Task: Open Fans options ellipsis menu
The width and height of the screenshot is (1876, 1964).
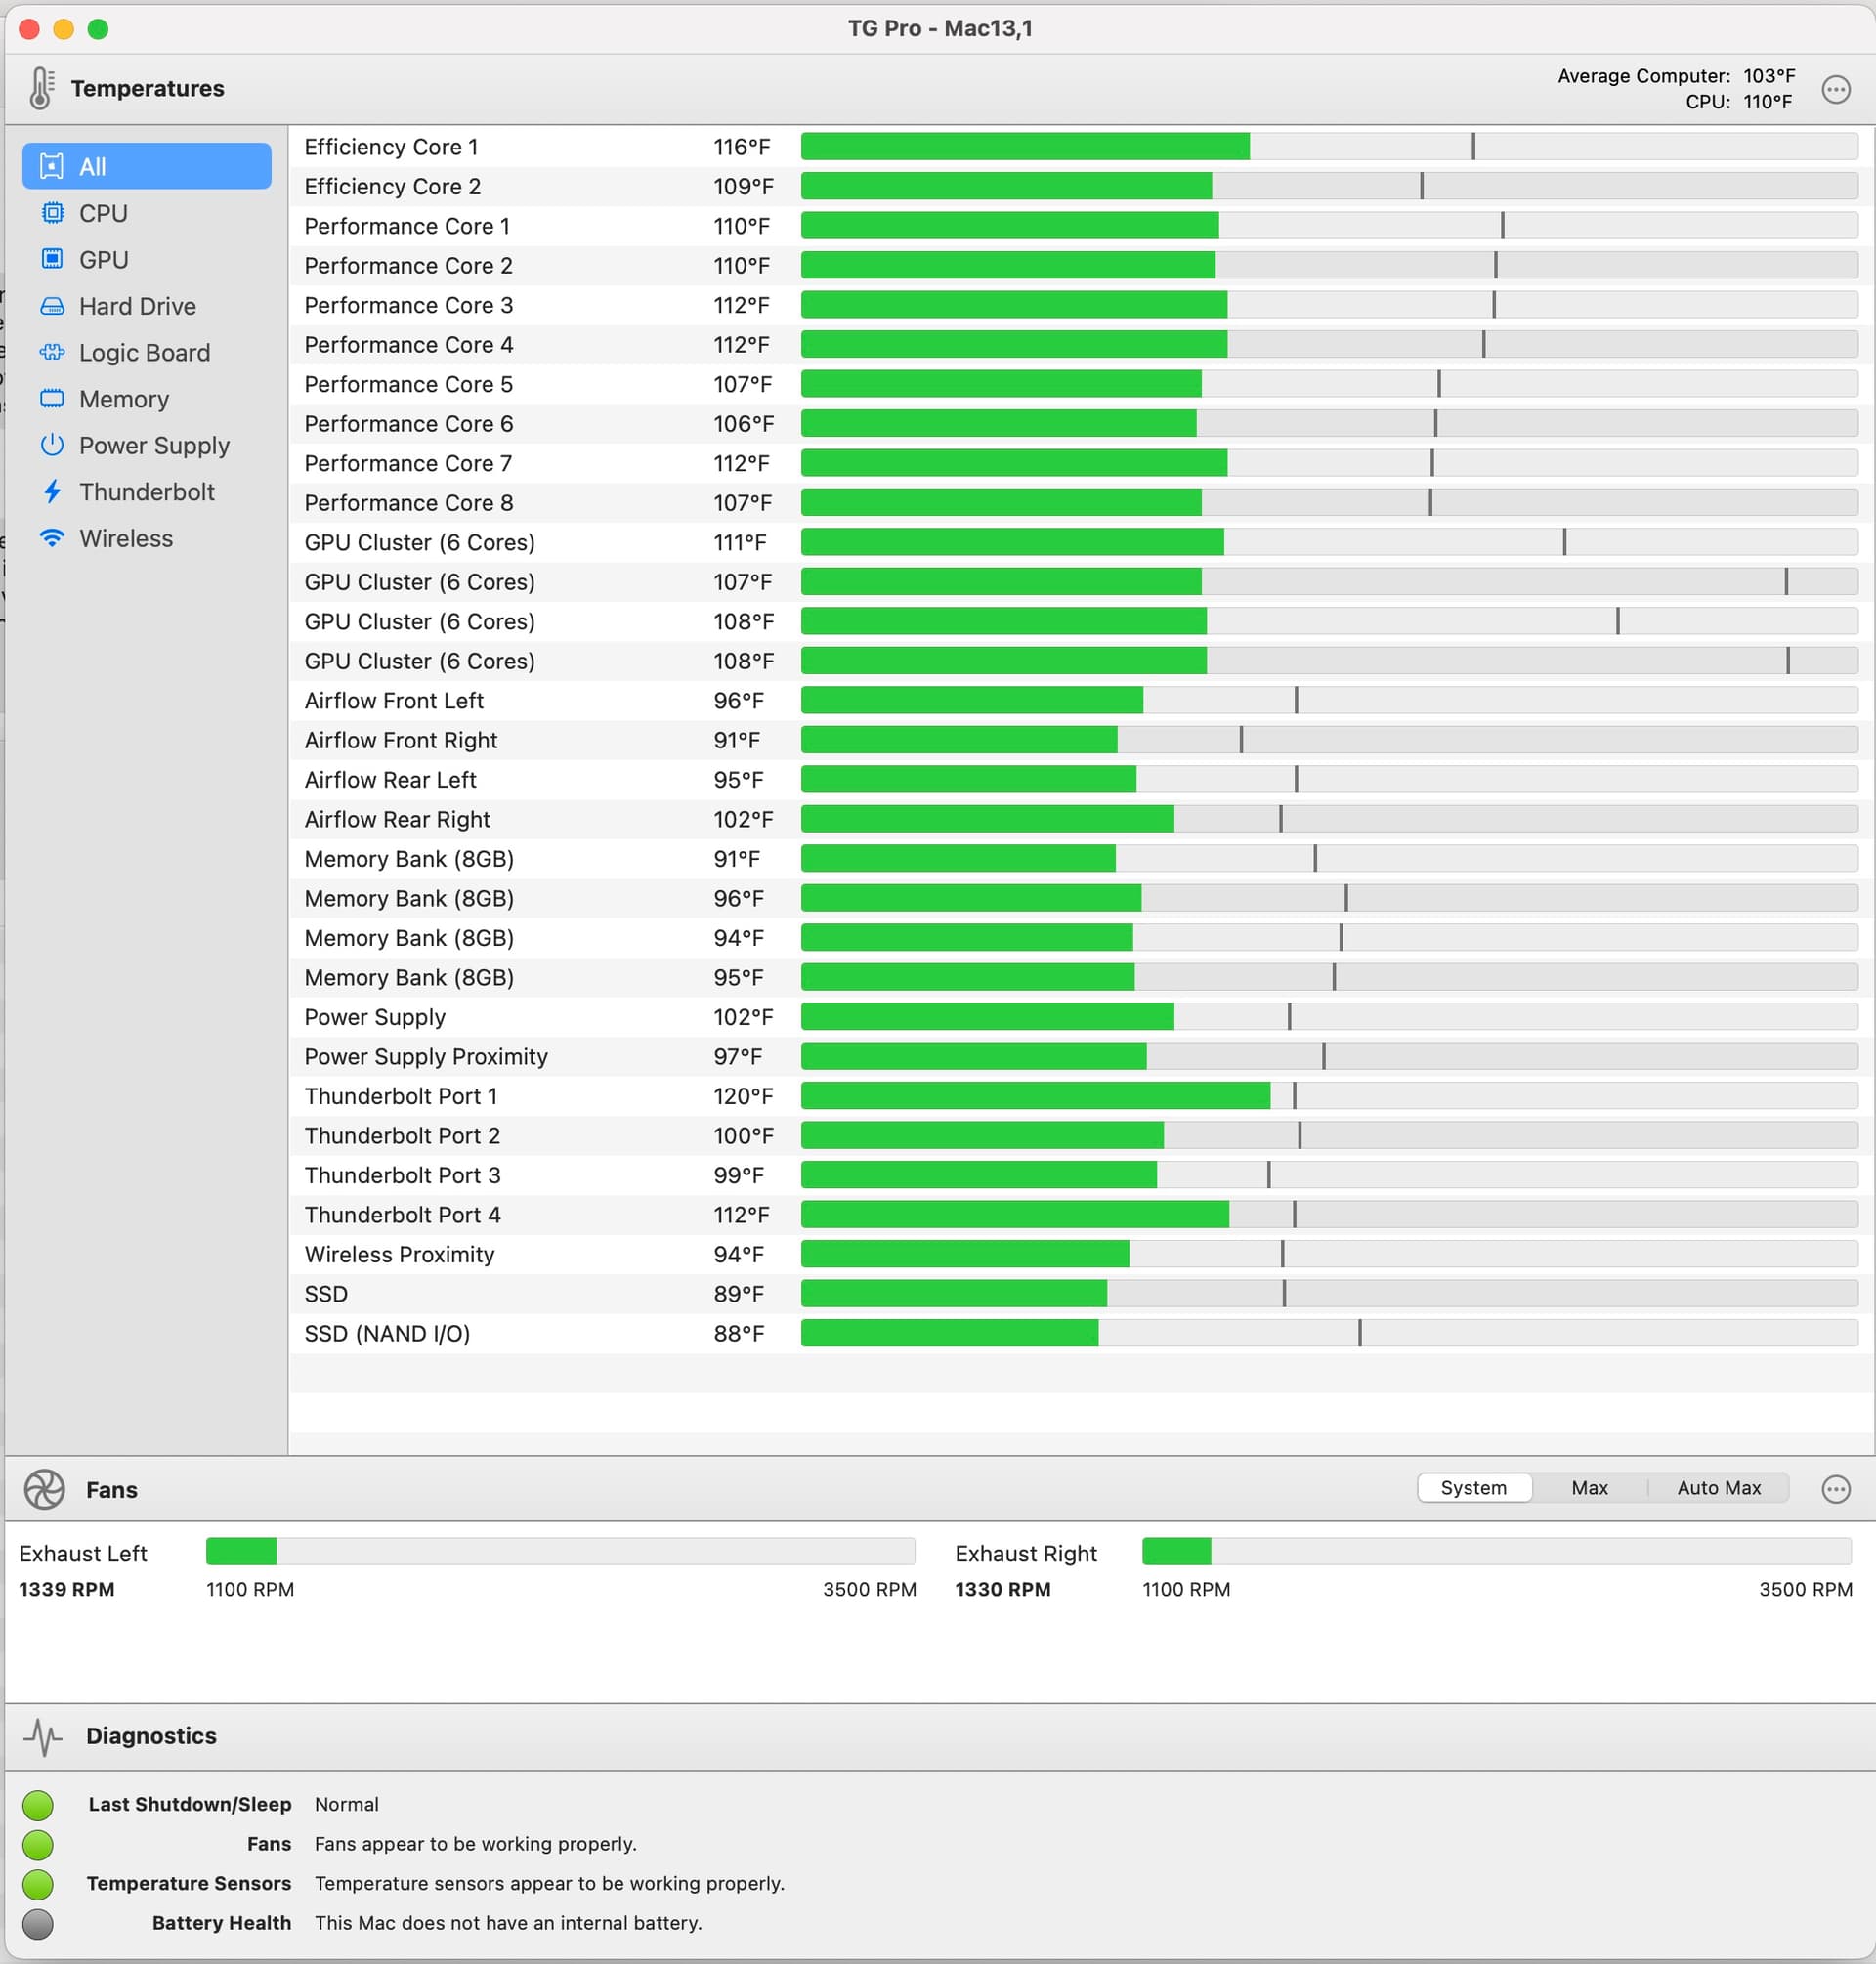Action: [1835, 1489]
